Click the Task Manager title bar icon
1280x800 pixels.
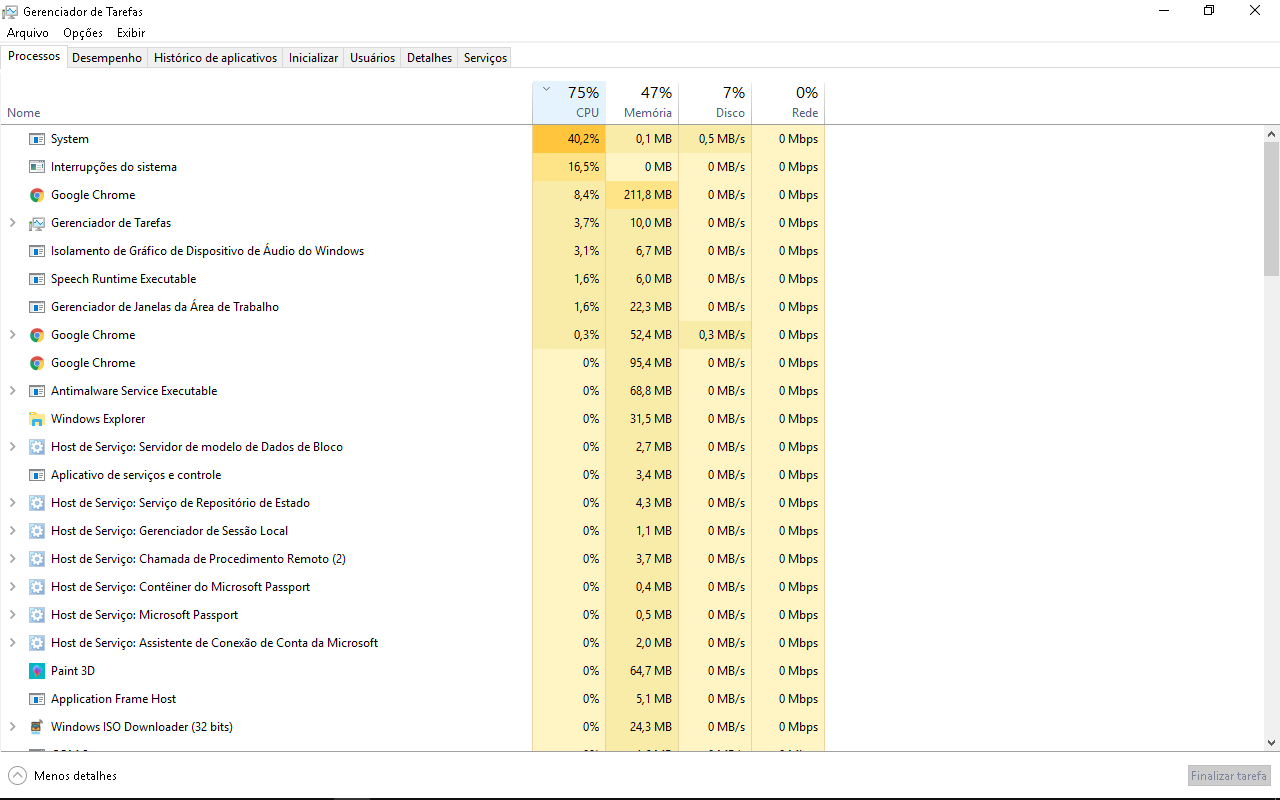pyautogui.click(x=10, y=12)
